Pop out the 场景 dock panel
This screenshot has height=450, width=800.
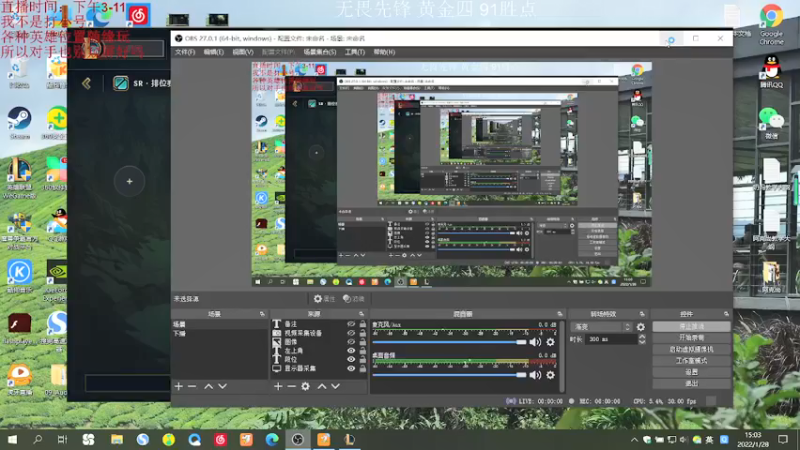[262, 314]
